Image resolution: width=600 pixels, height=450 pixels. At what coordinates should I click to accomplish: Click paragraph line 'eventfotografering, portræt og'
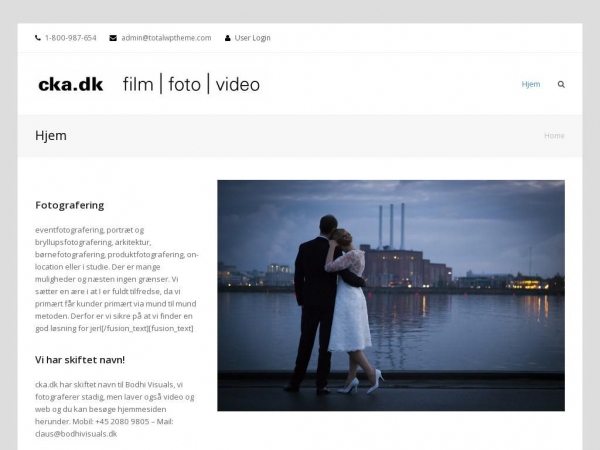tap(90, 230)
